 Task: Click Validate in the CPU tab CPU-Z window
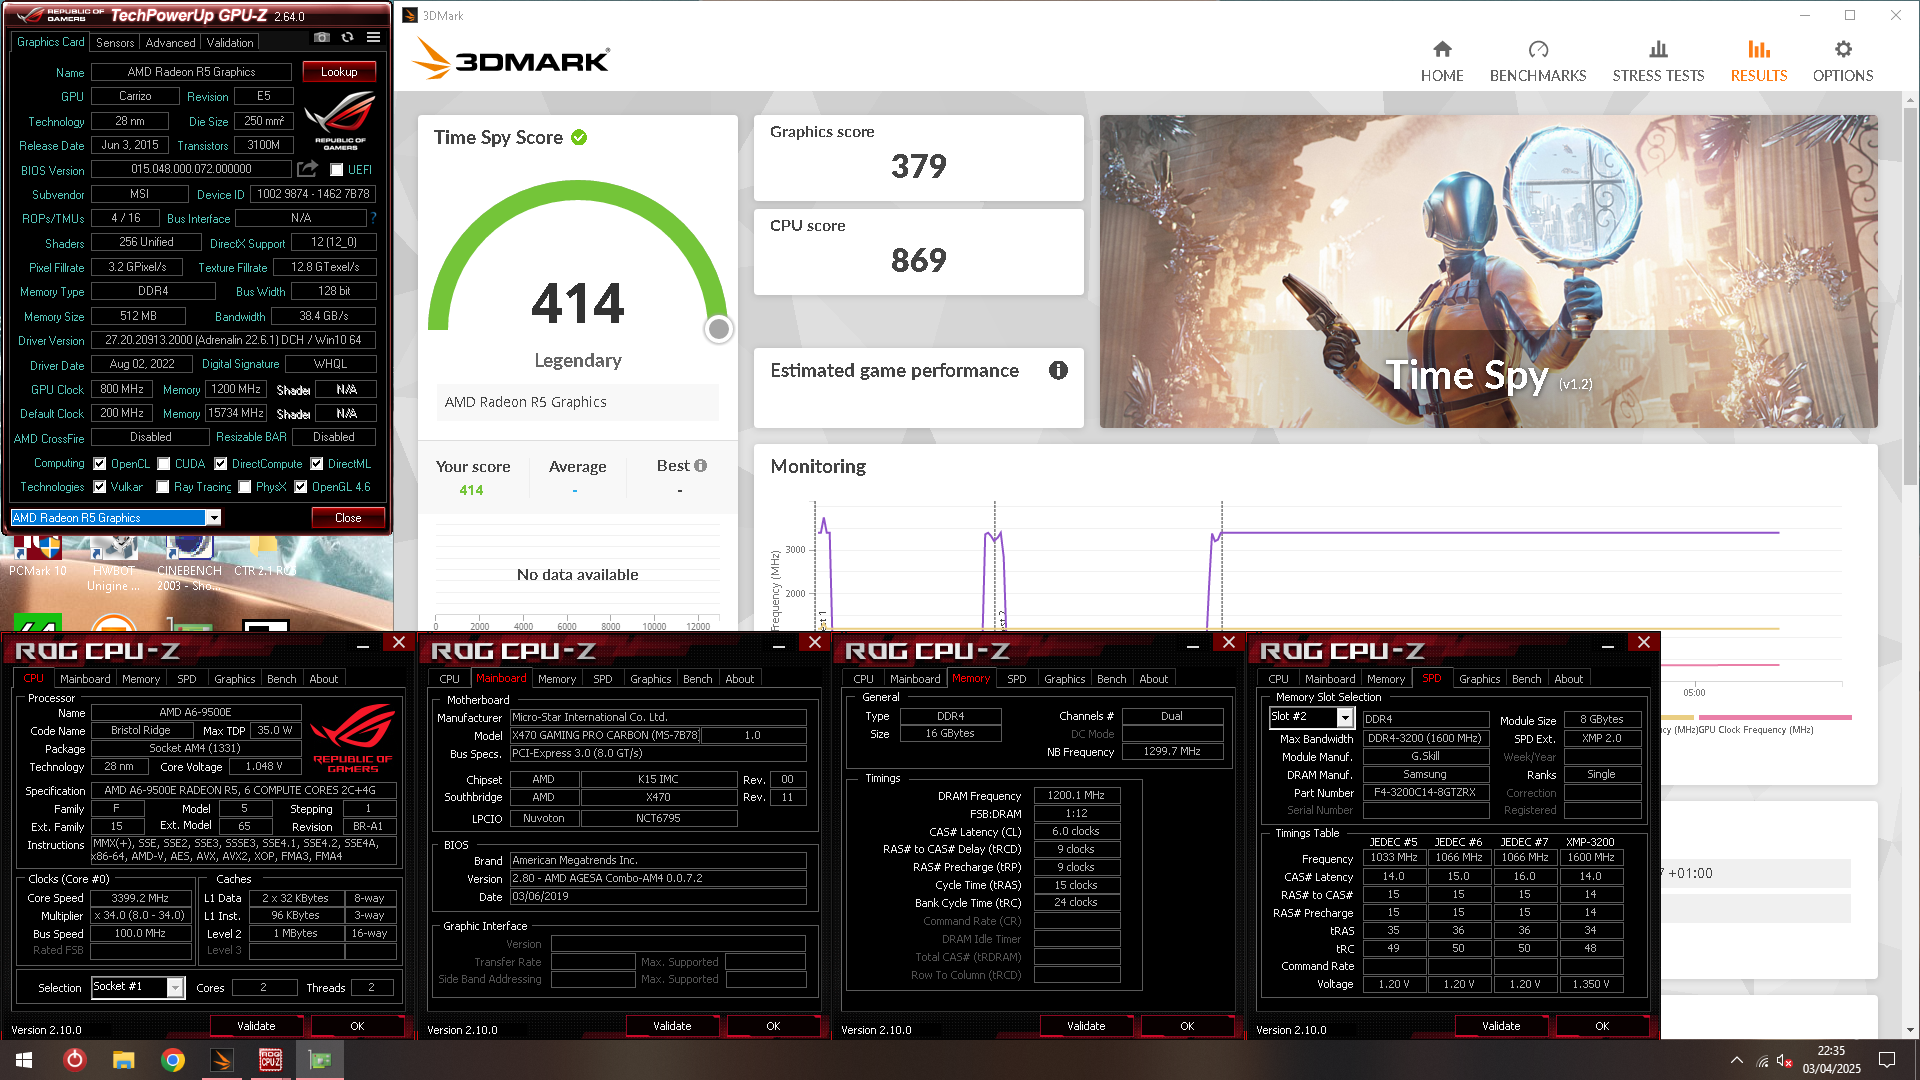[256, 1026]
